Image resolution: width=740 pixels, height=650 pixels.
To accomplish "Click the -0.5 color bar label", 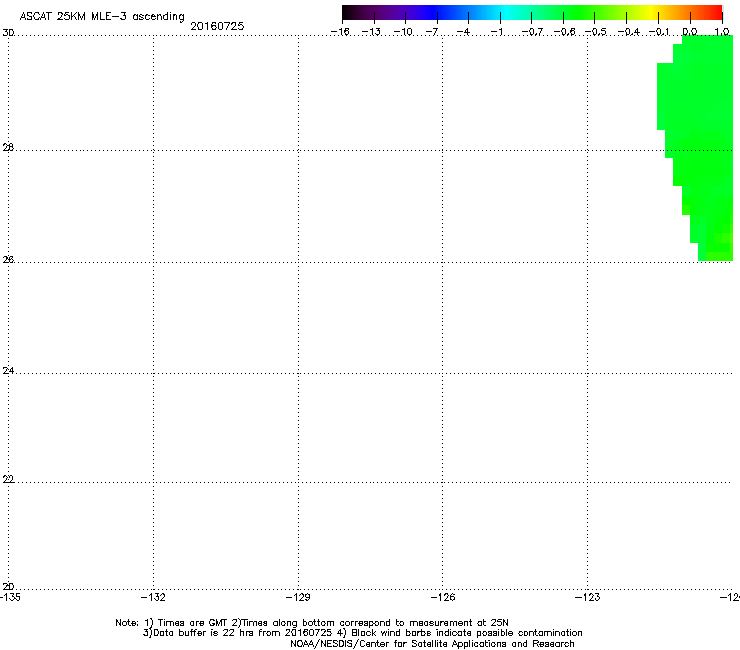I will tap(596, 32).
